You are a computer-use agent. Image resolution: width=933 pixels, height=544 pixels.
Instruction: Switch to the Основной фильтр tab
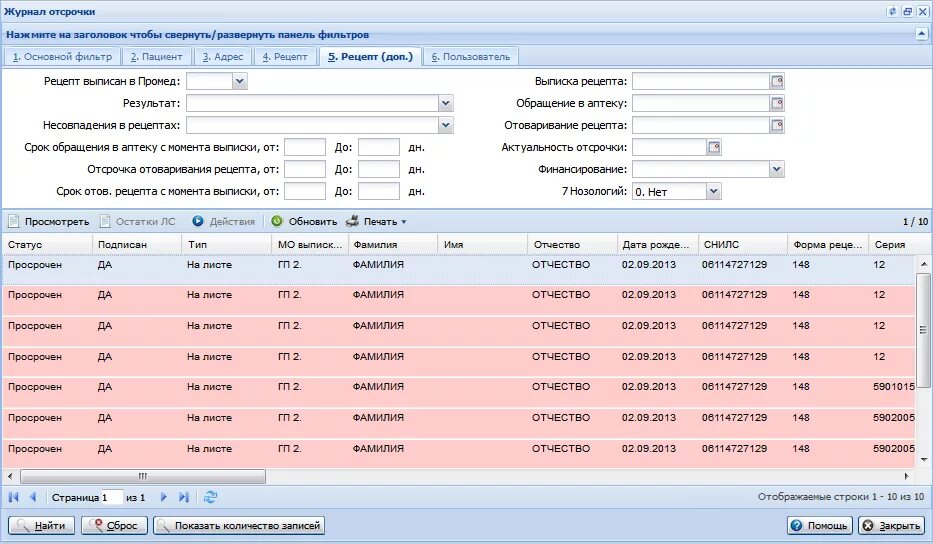[62, 57]
